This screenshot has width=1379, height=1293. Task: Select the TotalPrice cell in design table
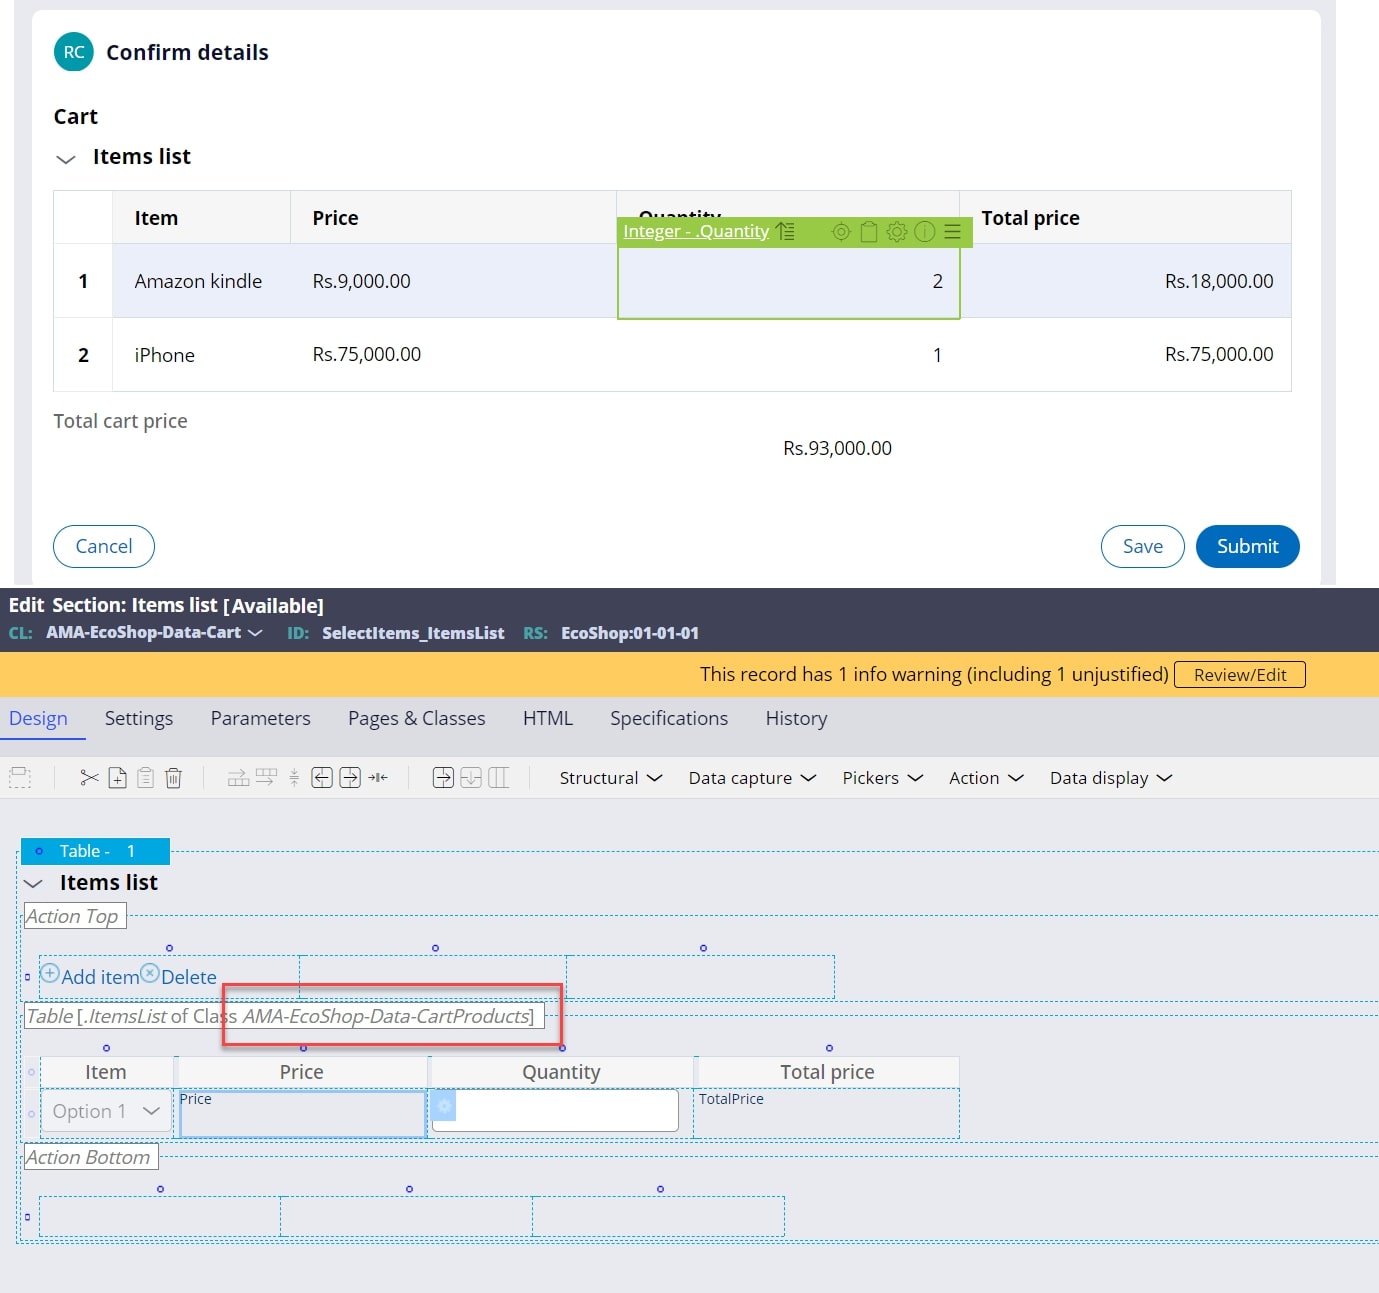coord(826,1113)
